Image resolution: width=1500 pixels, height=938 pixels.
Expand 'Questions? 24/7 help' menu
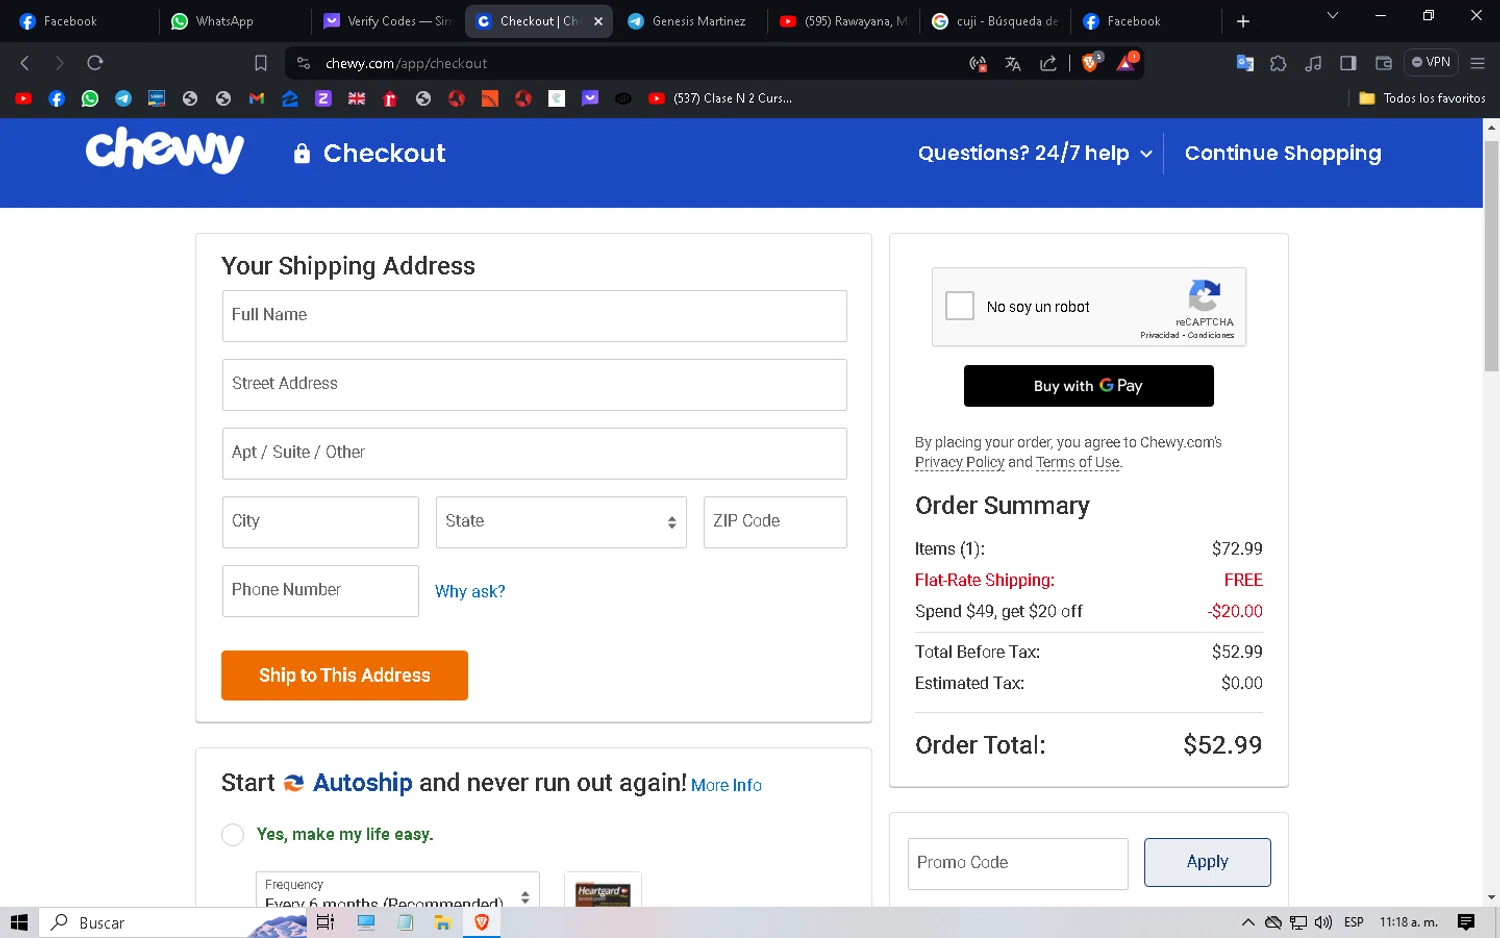[x=1034, y=153]
